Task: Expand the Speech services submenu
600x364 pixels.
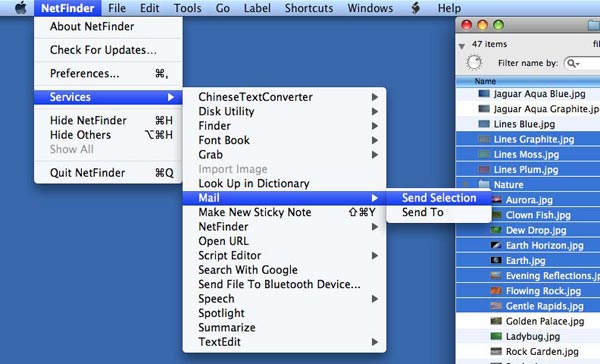Action: tap(375, 299)
